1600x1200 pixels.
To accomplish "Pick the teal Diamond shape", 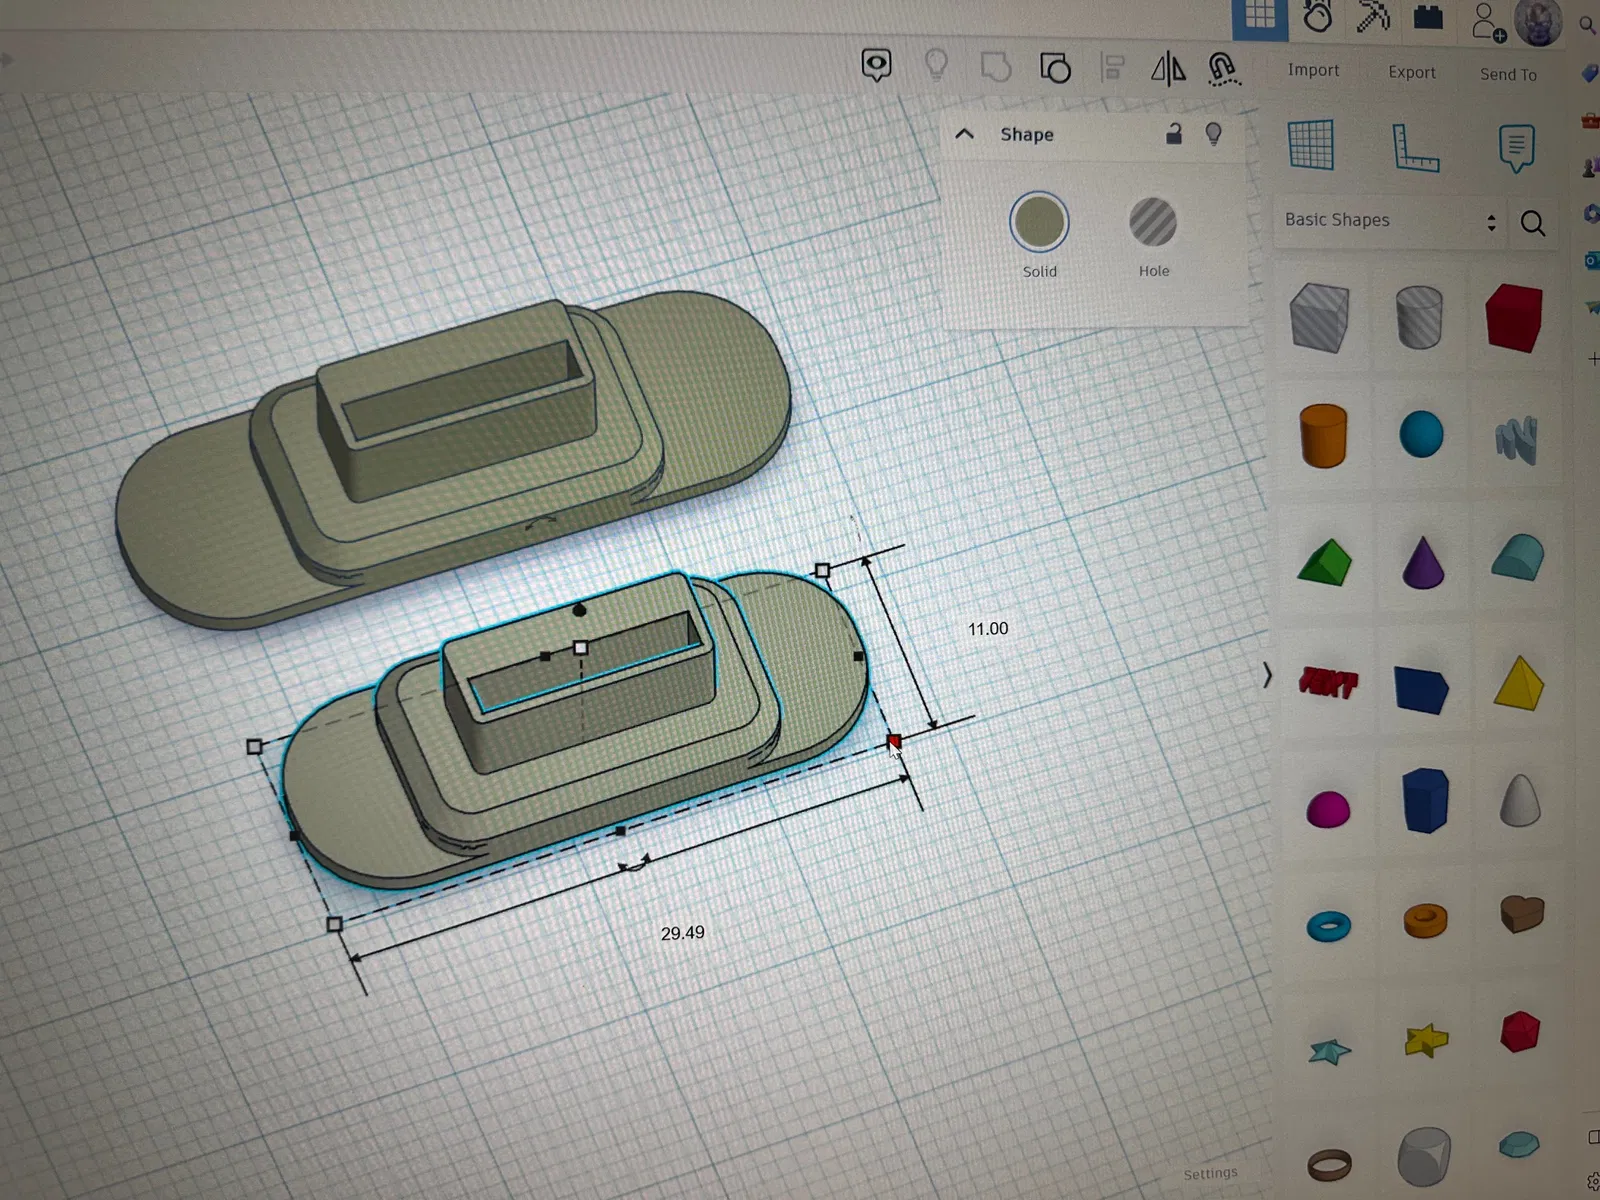I will click(x=1519, y=1144).
